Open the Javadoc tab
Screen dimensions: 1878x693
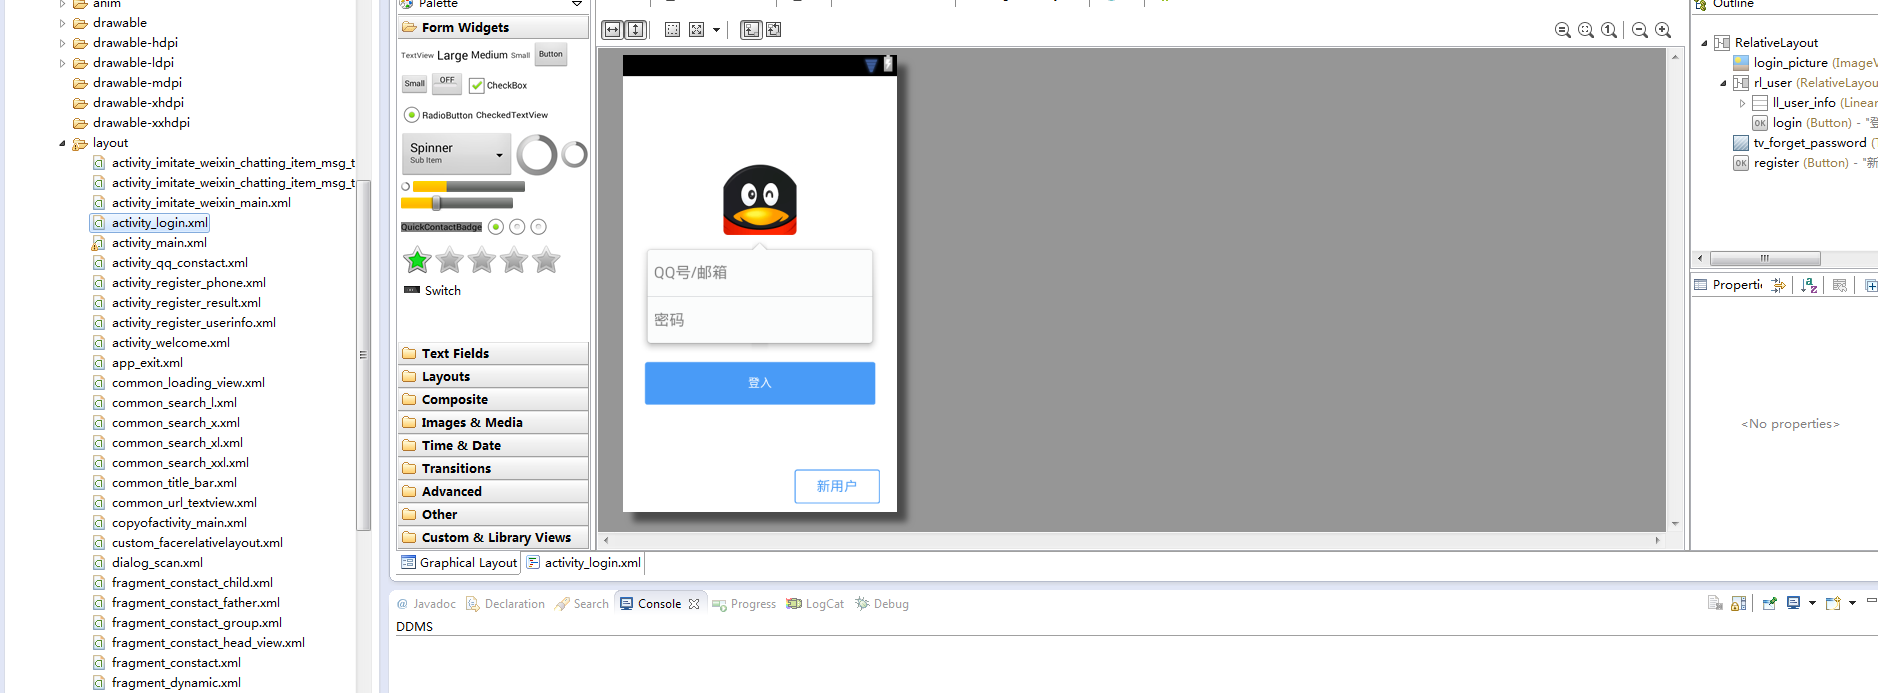(x=426, y=604)
